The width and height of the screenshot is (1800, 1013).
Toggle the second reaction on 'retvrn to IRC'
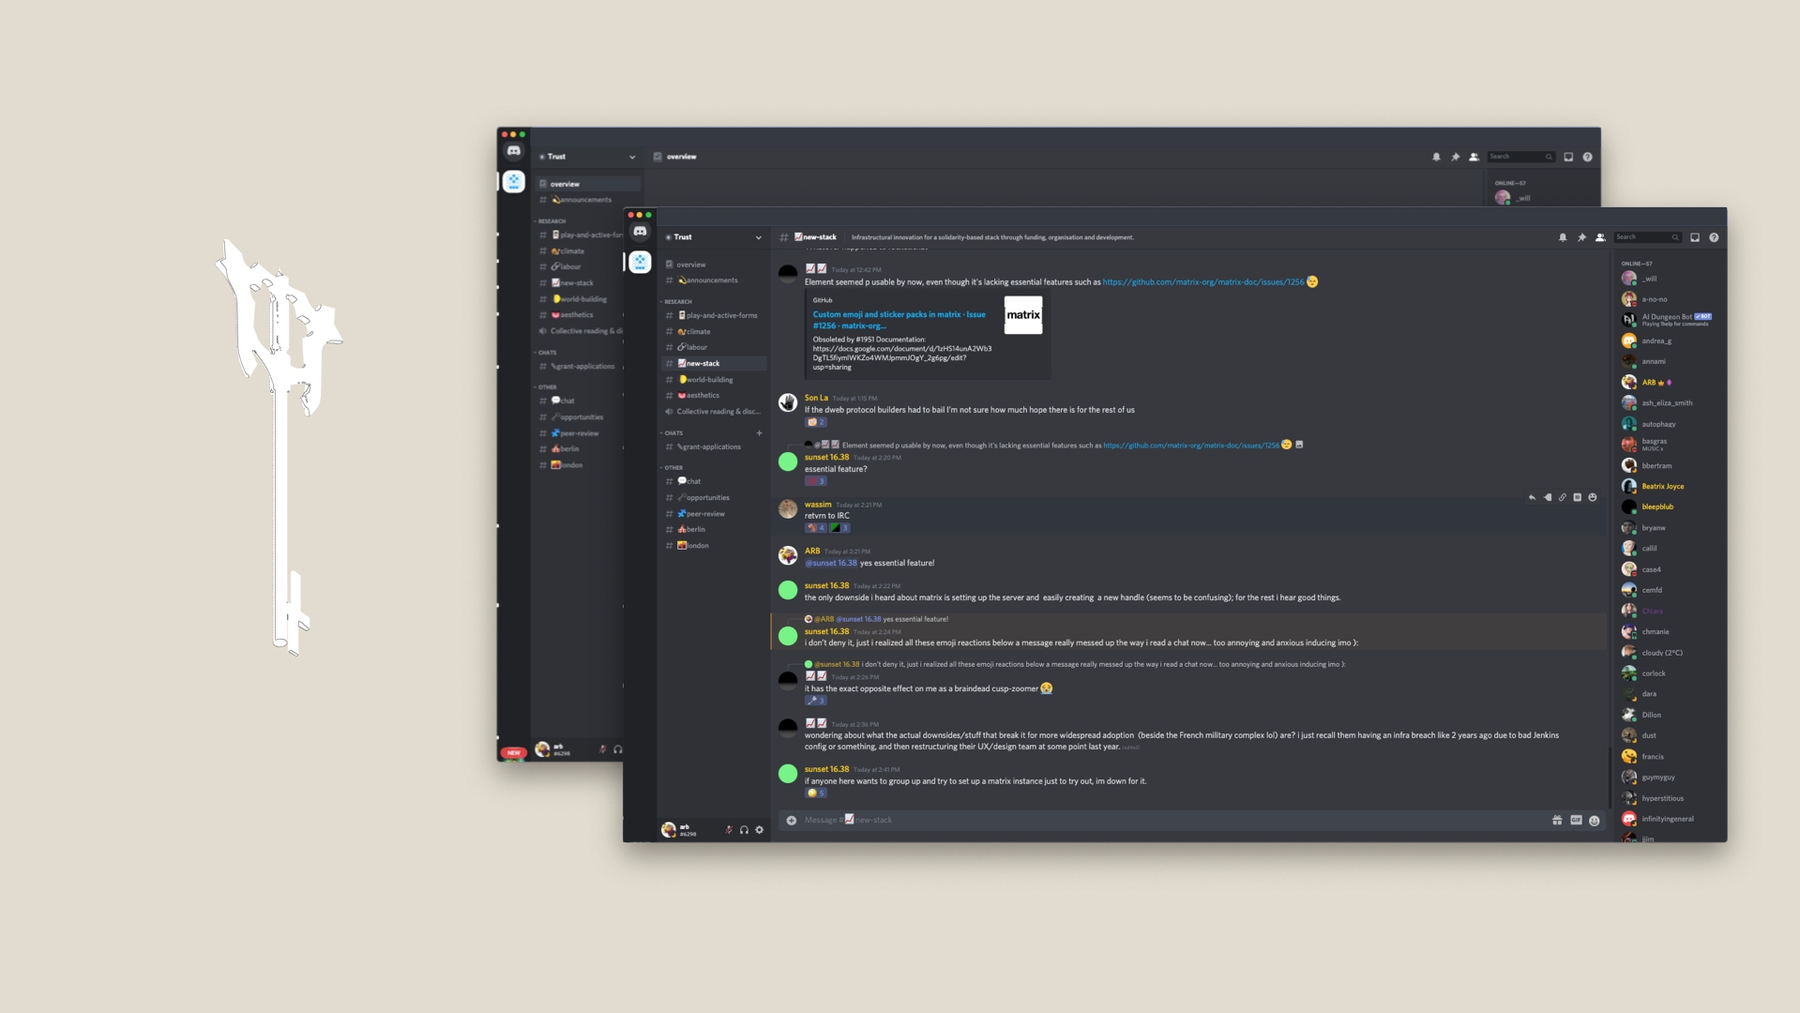(840, 528)
